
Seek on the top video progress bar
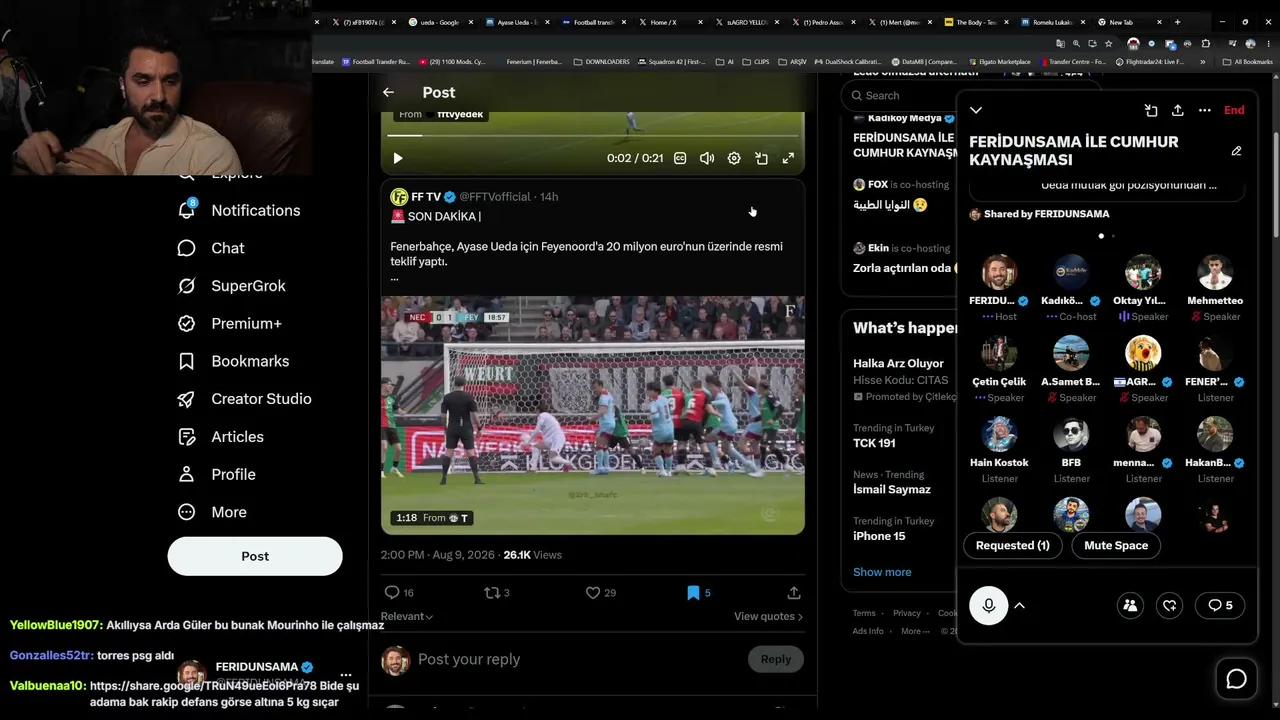tap(593, 135)
